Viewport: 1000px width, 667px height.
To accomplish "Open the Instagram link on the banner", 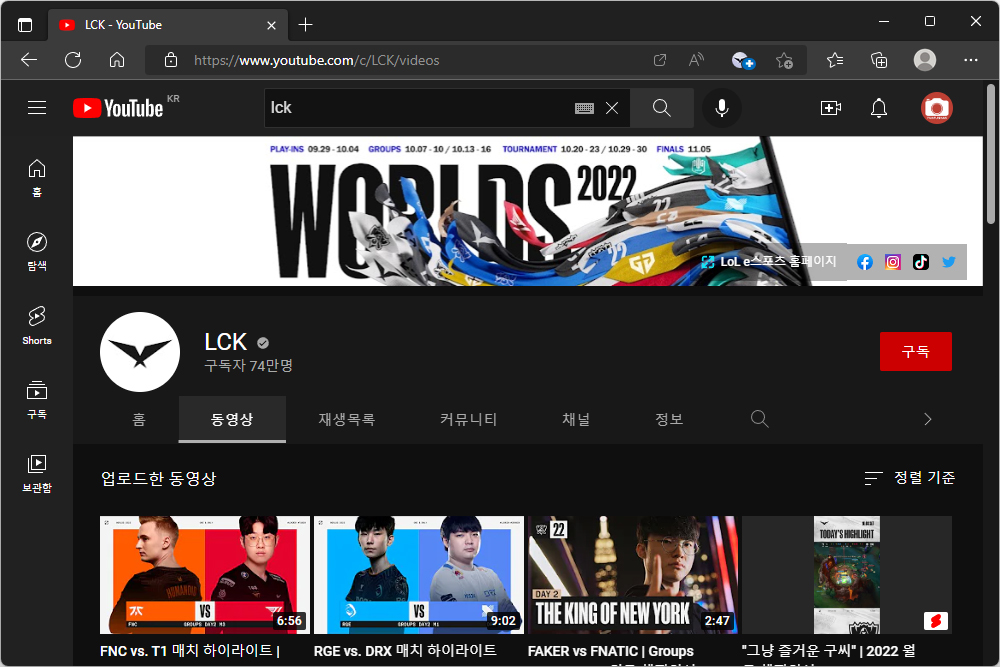I will point(893,262).
